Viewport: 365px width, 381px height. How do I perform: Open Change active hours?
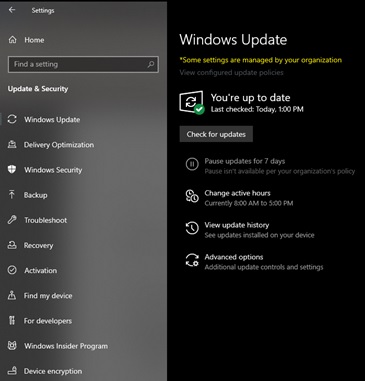click(237, 193)
